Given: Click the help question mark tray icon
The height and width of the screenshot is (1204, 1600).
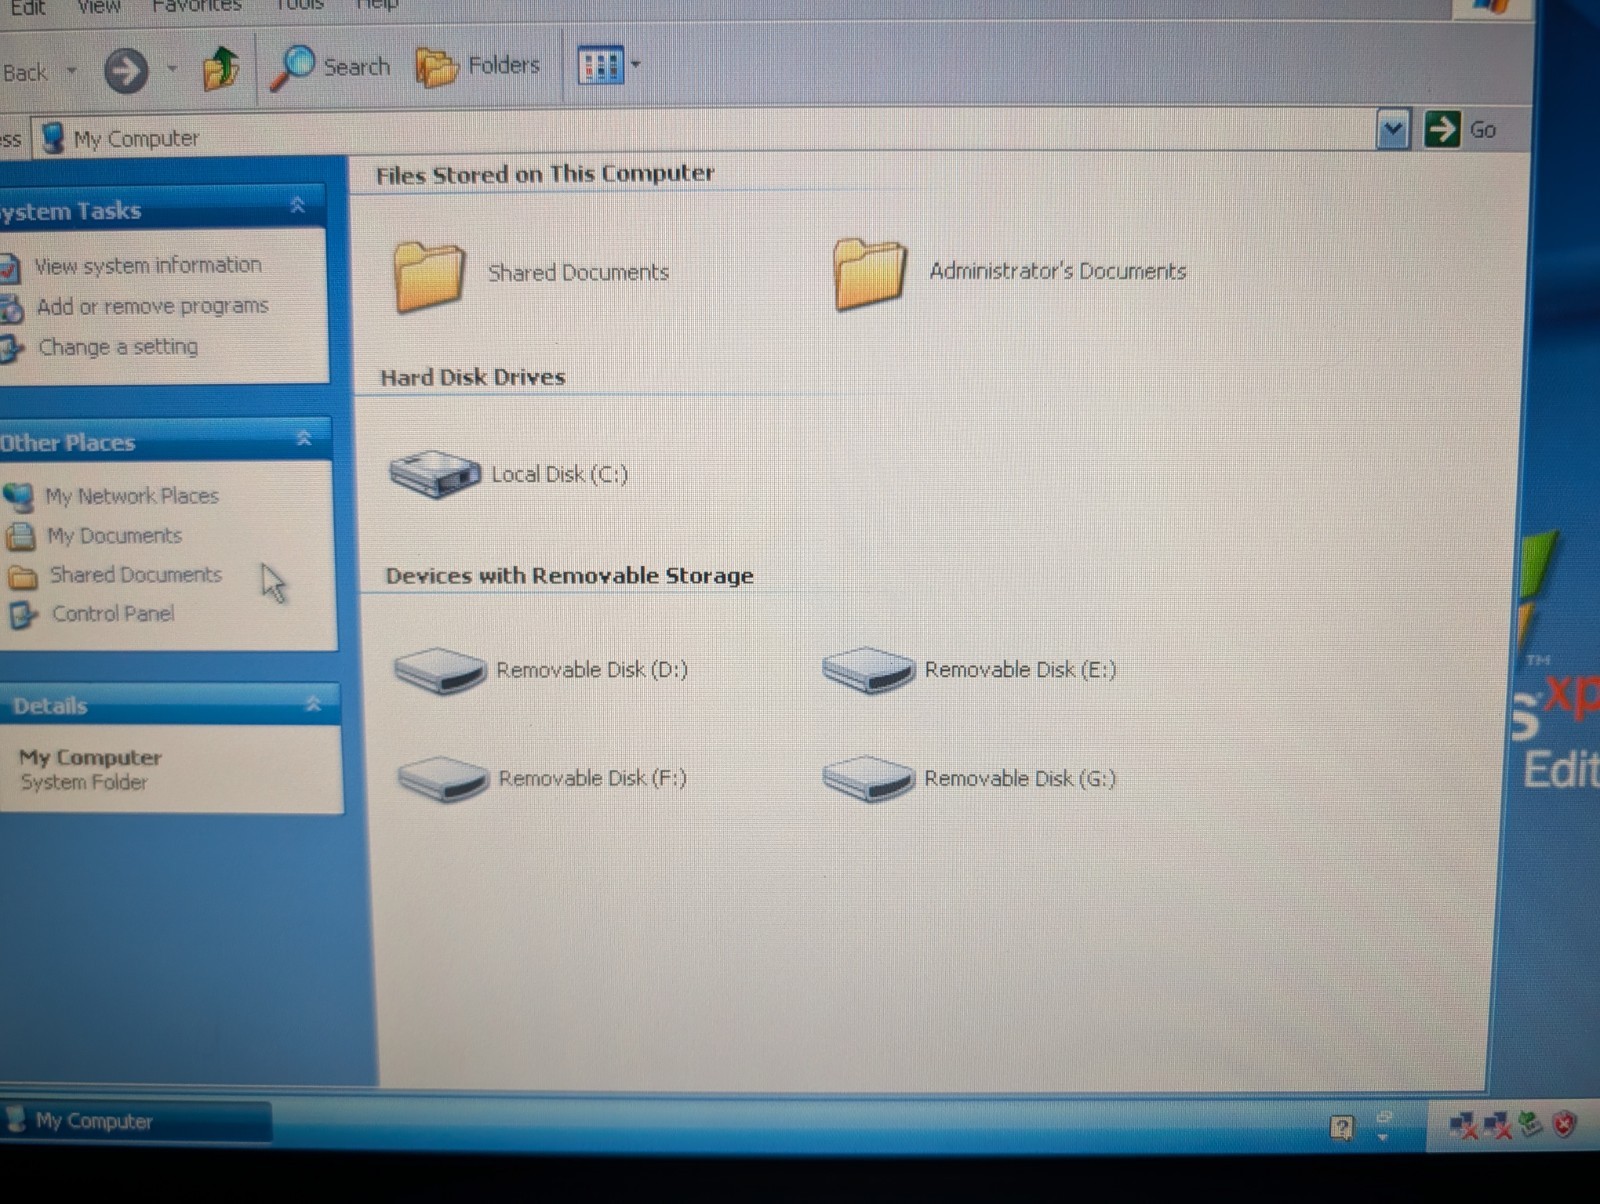Looking at the screenshot, I should 1342,1129.
